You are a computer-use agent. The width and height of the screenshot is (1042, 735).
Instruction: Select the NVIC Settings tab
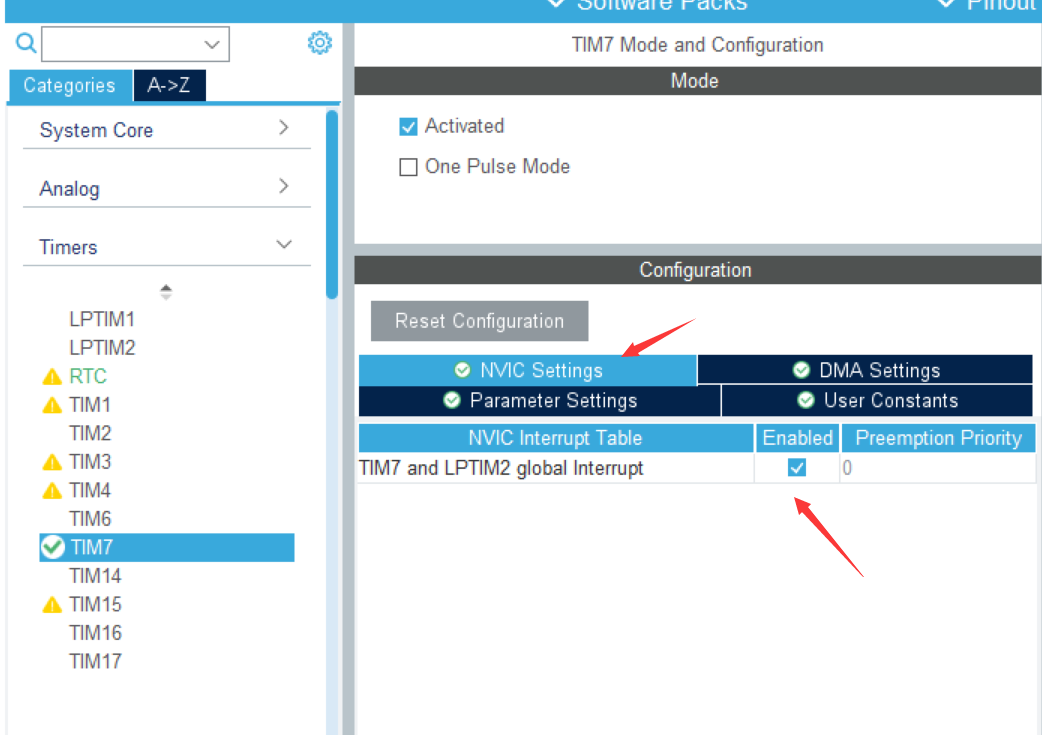pyautogui.click(x=528, y=370)
